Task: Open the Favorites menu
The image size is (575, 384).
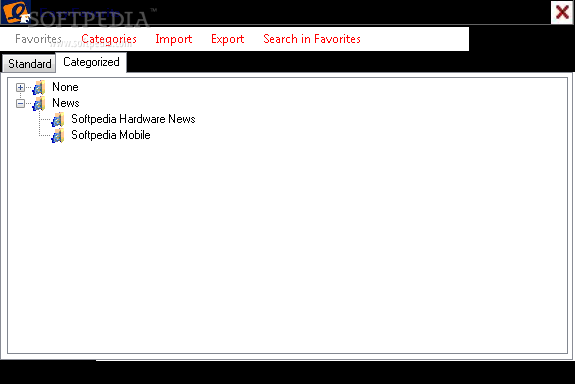Action: [x=38, y=39]
